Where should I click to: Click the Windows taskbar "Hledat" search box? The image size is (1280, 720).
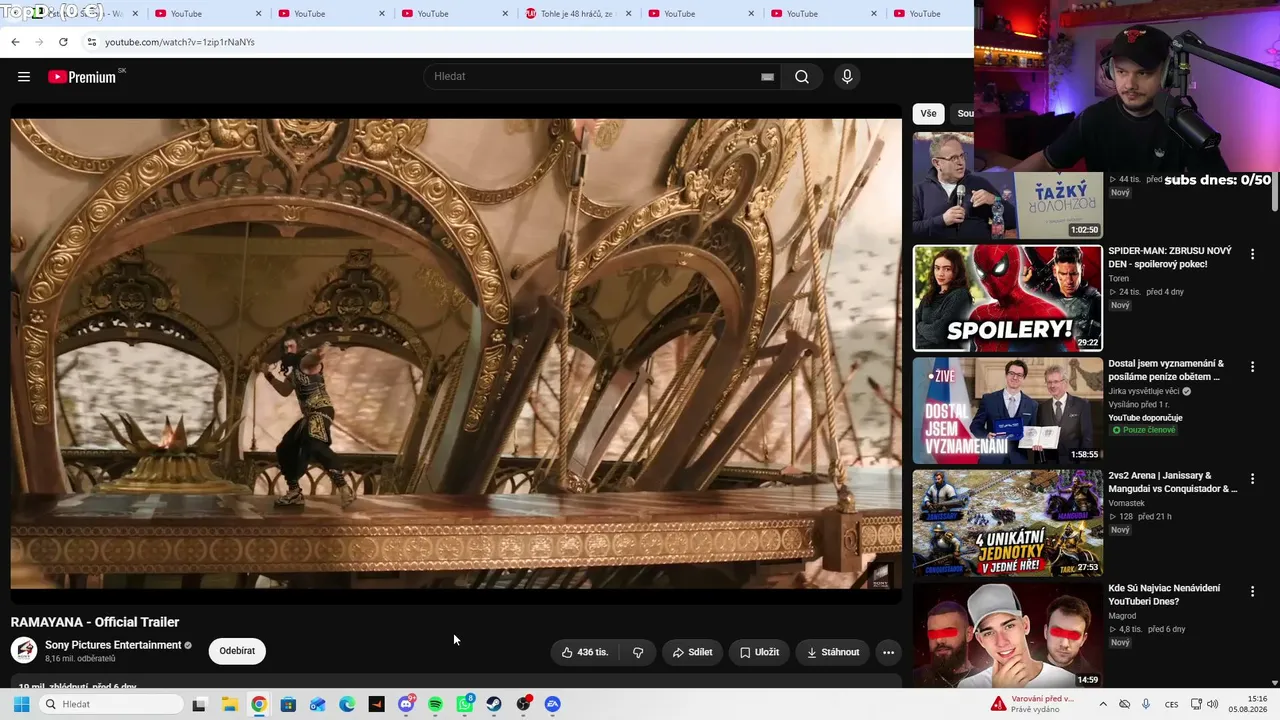(111, 704)
